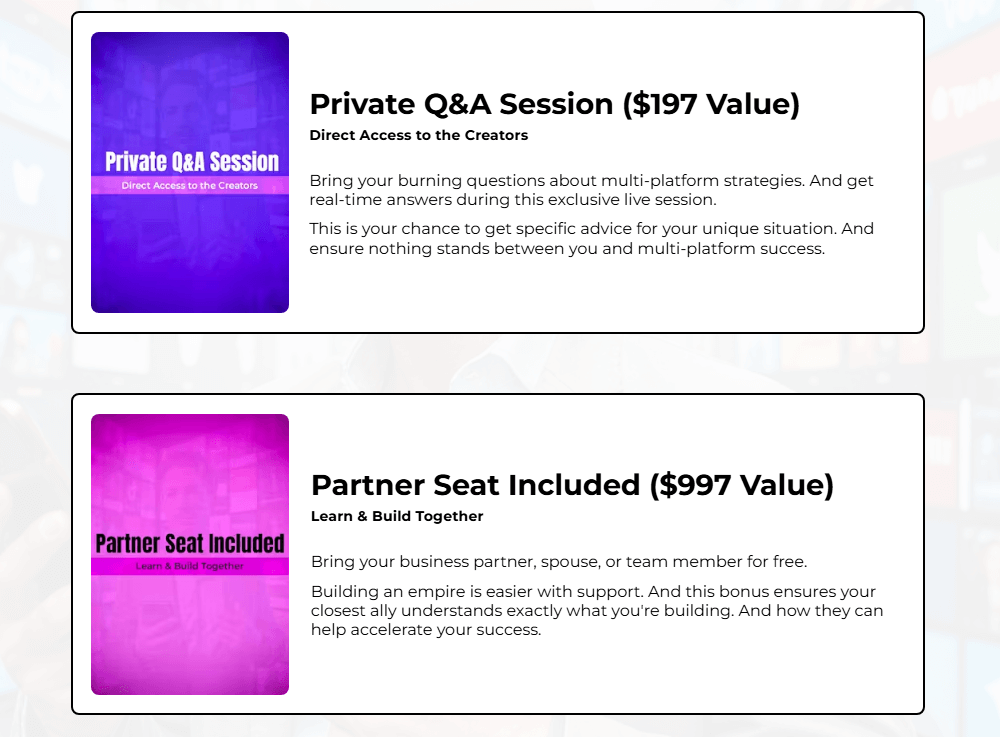Image resolution: width=1000 pixels, height=737 pixels.
Task: Click the sentence Bring your business partner, spouse
Action: point(559,562)
